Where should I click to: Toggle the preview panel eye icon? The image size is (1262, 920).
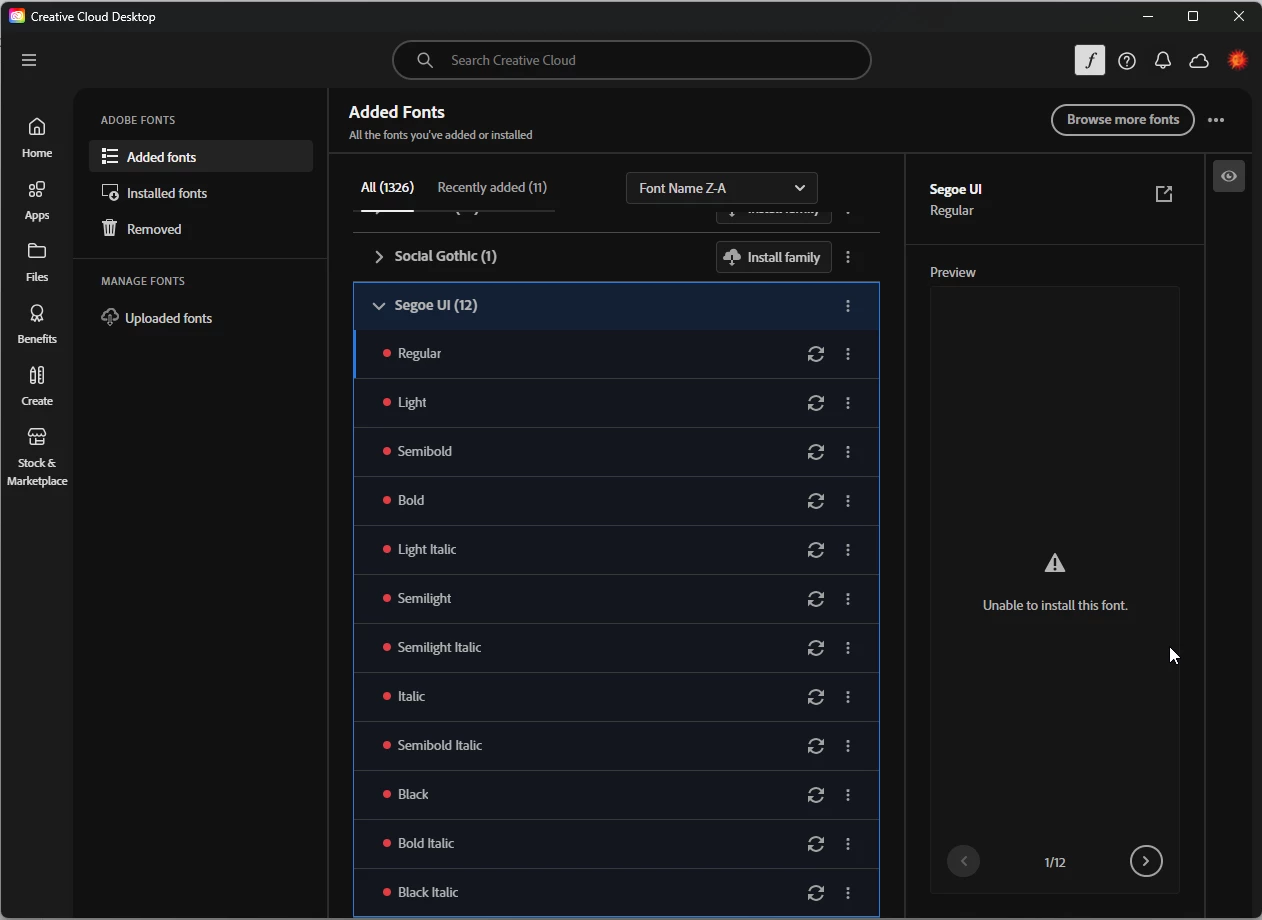(x=1229, y=176)
